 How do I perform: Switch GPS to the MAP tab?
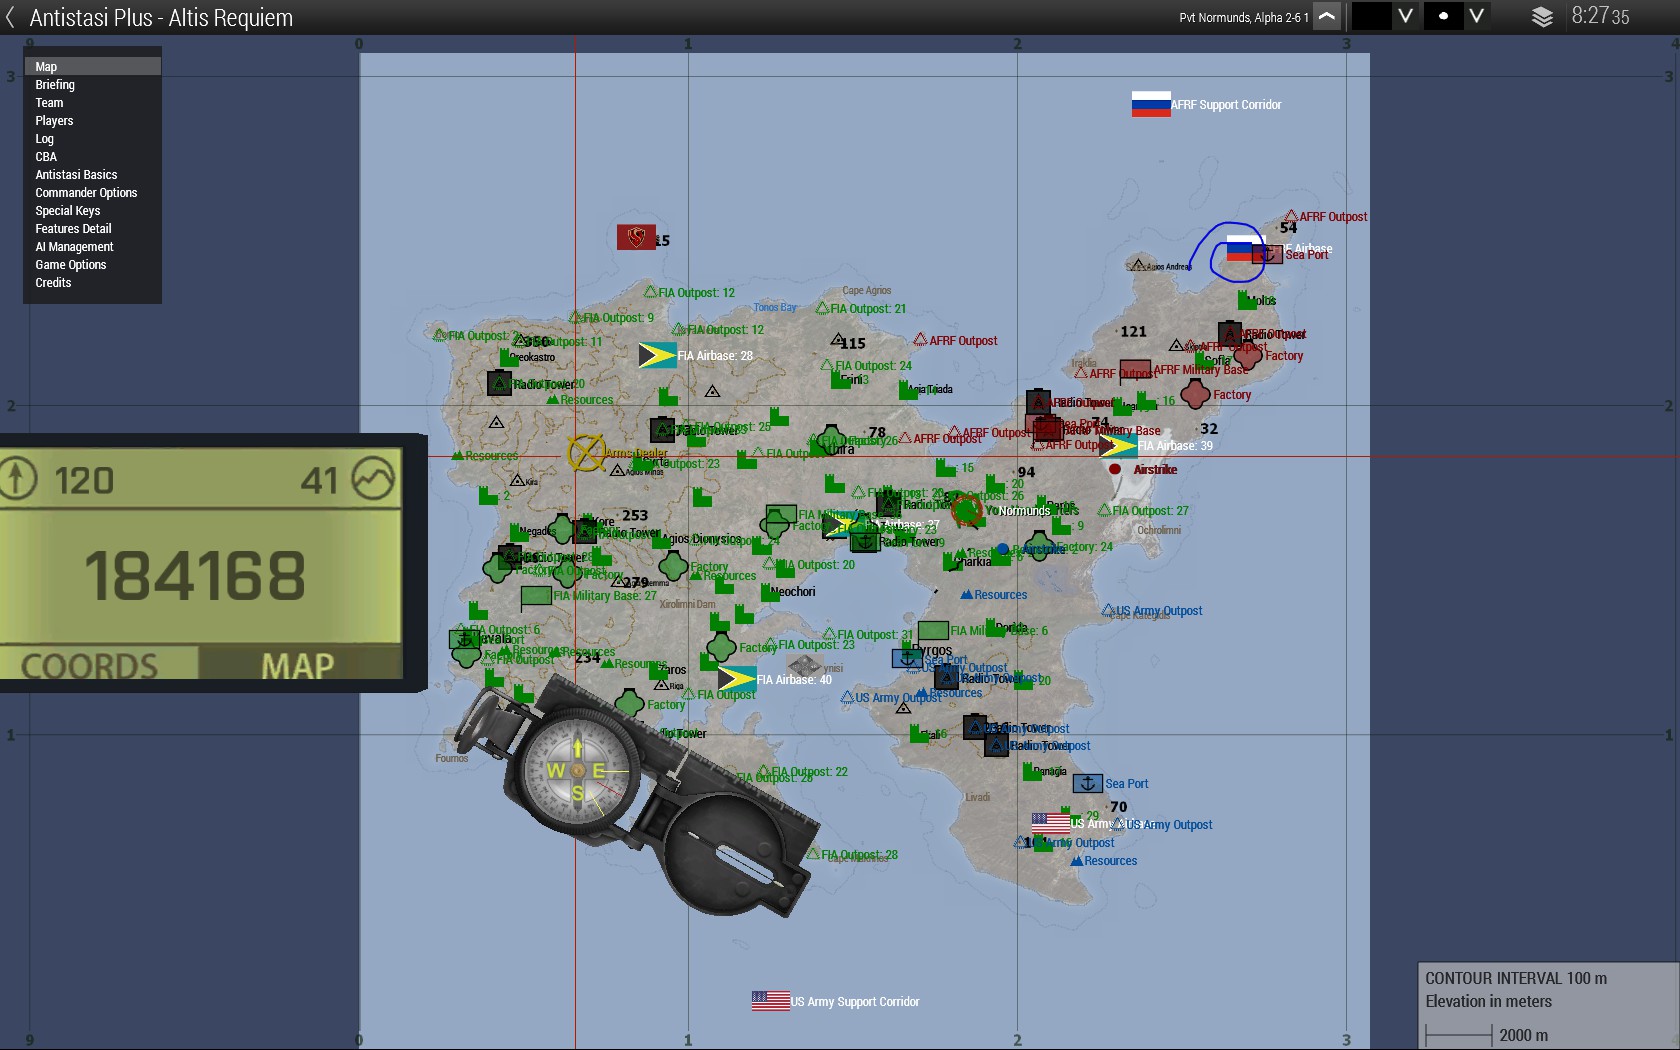point(297,665)
